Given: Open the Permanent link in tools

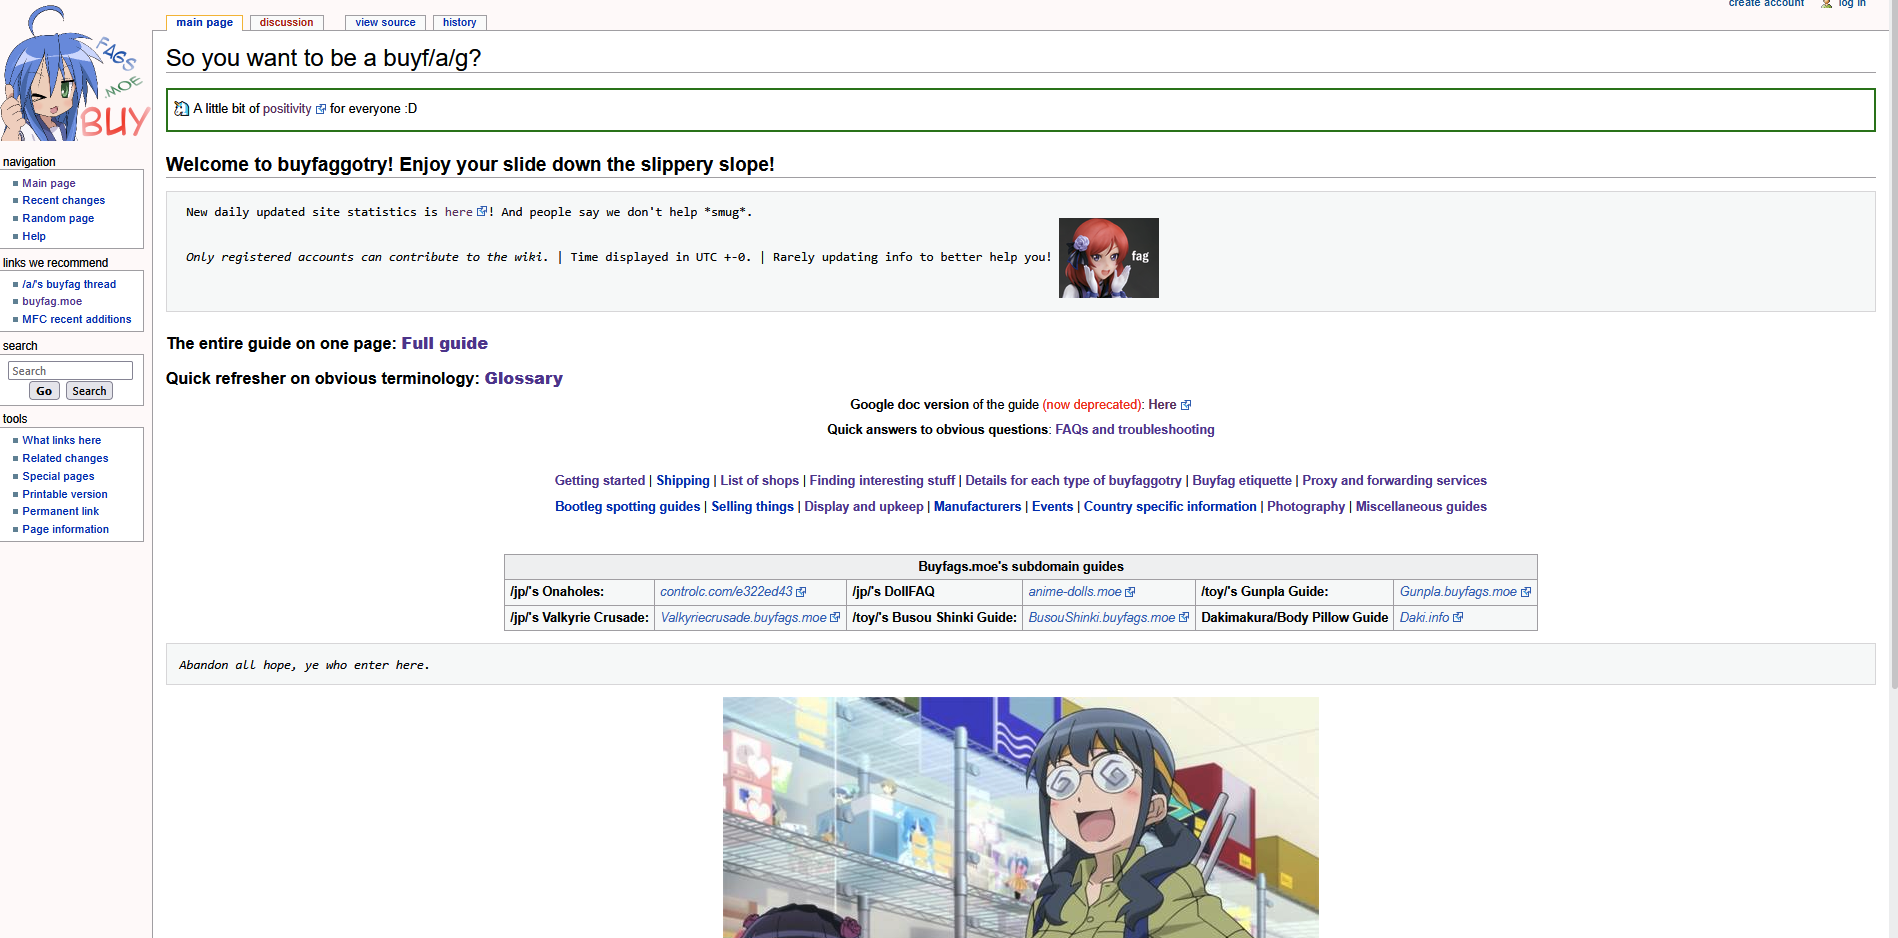Looking at the screenshot, I should pyautogui.click(x=61, y=512).
